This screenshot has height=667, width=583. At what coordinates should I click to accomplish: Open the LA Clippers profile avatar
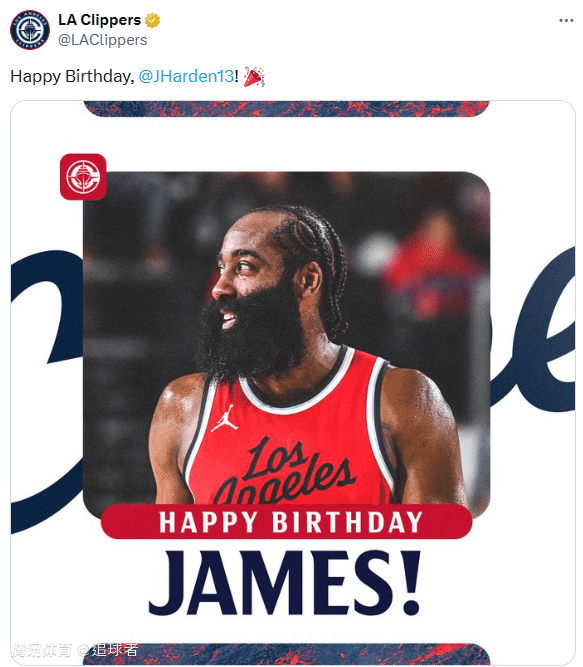30,30
